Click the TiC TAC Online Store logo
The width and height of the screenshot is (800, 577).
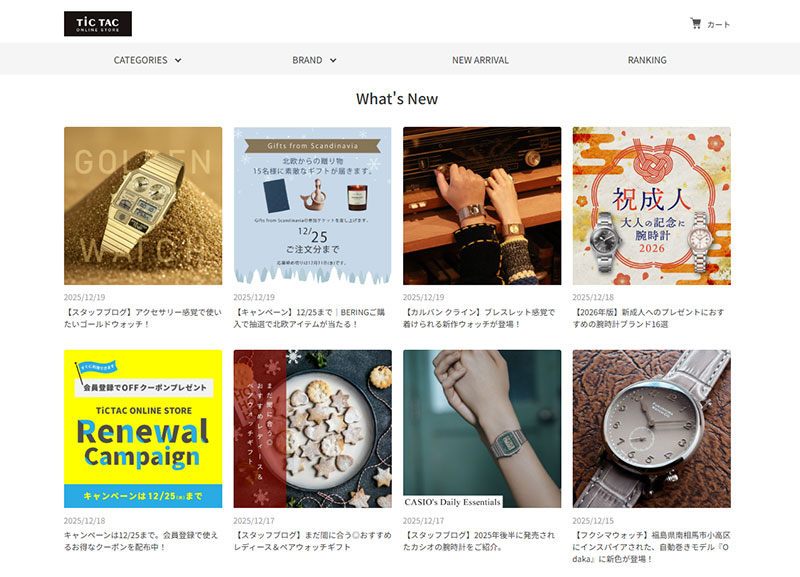click(97, 24)
